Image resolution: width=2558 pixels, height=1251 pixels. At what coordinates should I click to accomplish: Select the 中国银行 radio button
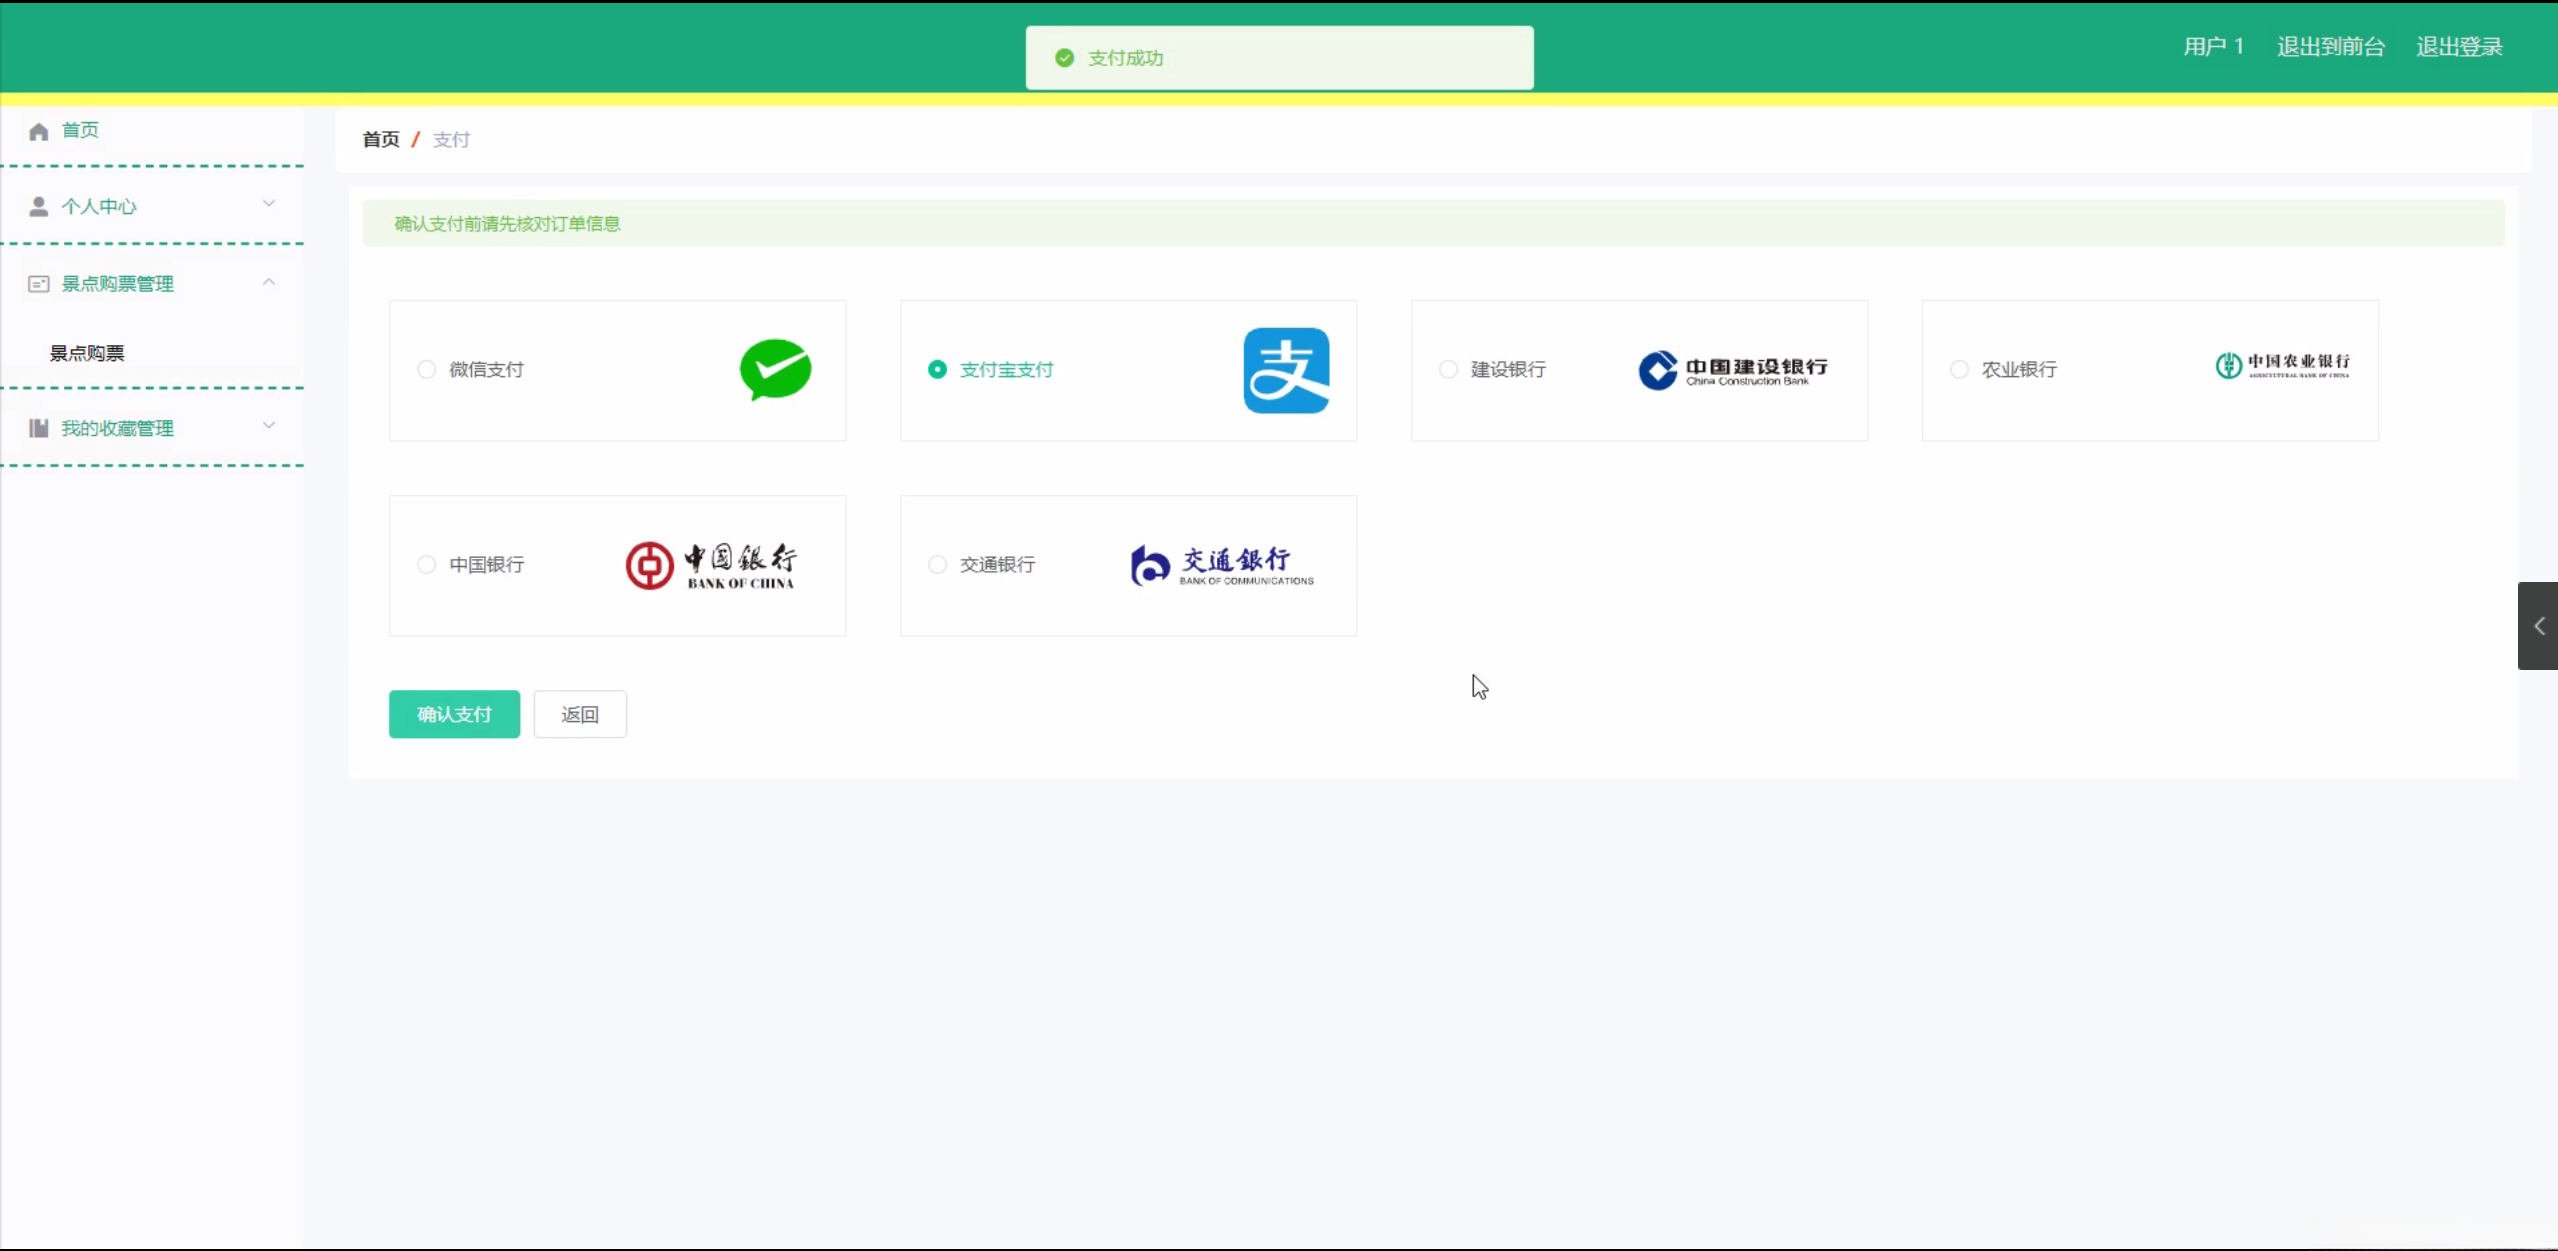[x=427, y=565]
